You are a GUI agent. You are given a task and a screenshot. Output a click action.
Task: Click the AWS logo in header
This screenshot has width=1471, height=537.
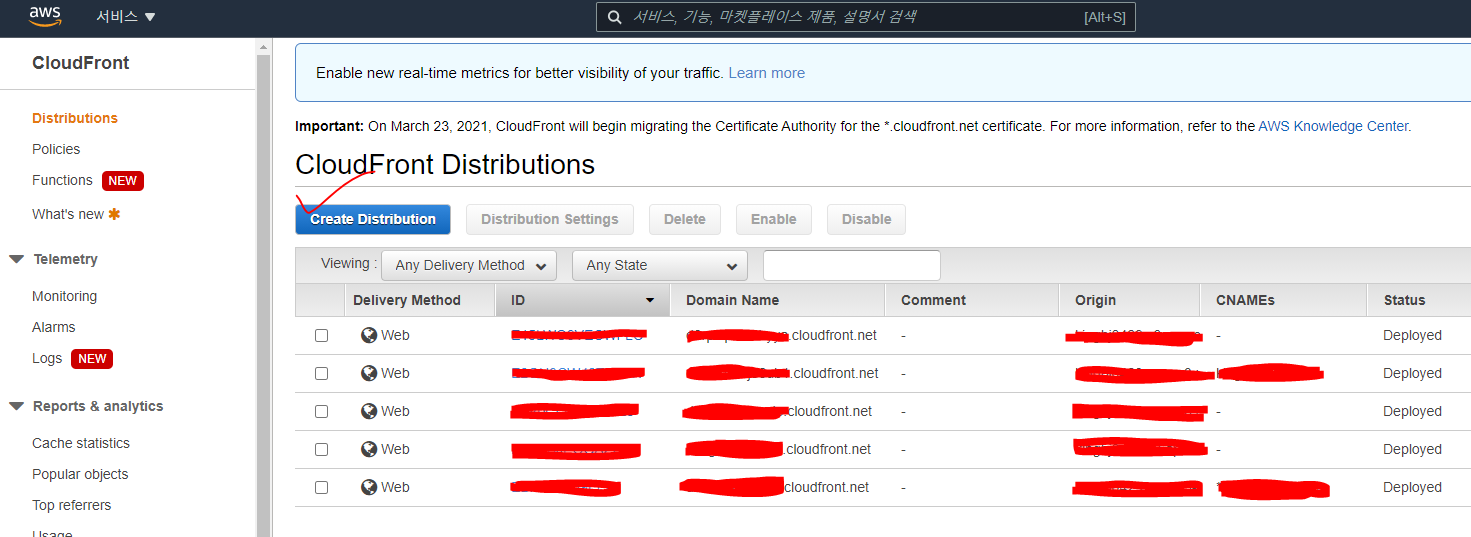[45, 16]
